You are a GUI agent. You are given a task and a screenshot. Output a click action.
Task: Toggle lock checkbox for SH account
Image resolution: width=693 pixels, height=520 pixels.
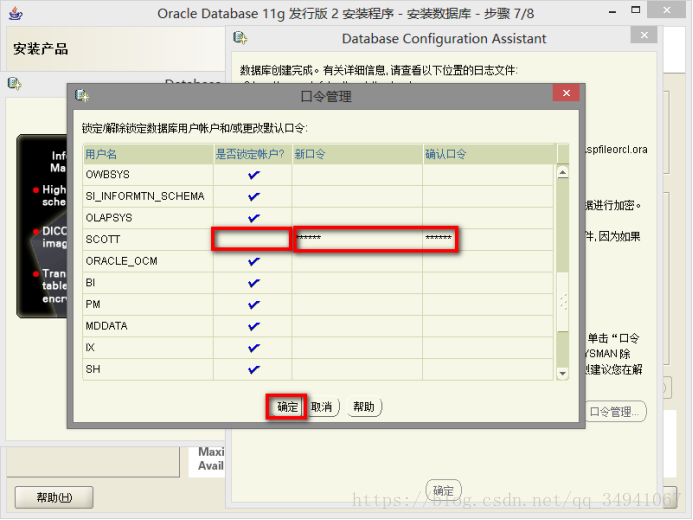pos(254,370)
